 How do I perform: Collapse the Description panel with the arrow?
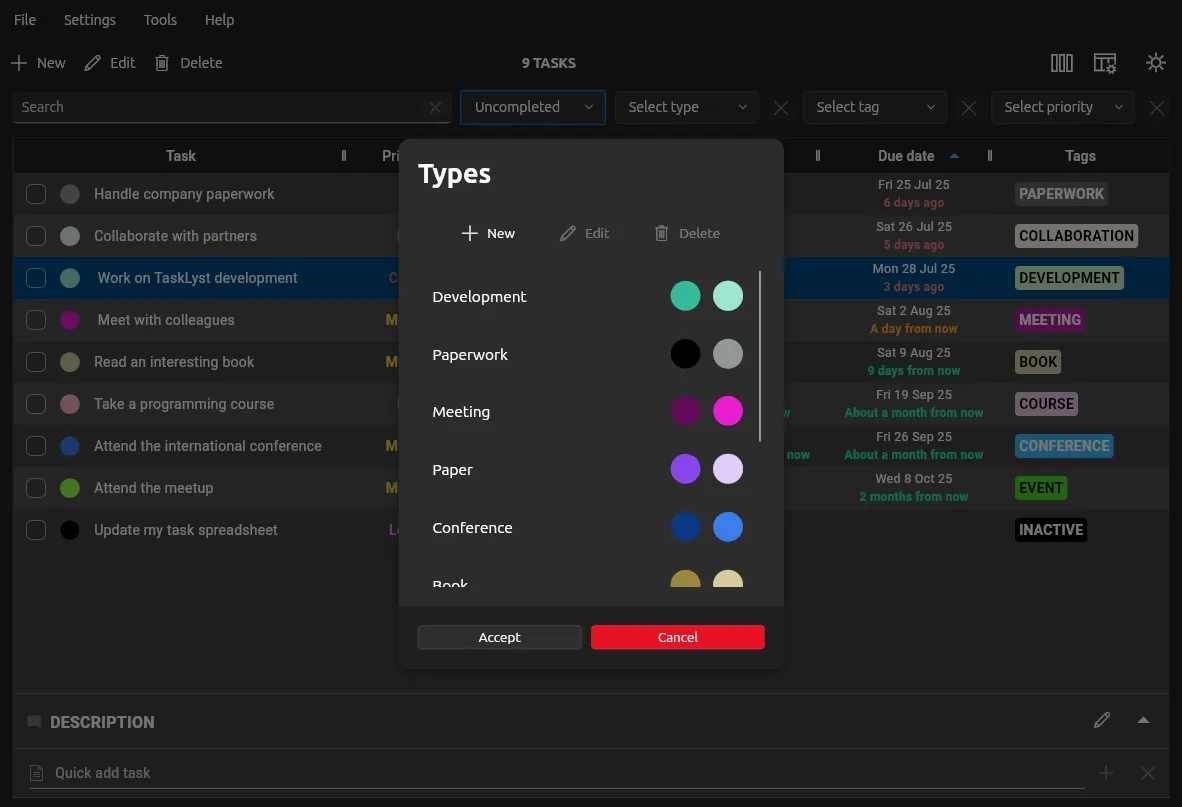coord(1143,720)
